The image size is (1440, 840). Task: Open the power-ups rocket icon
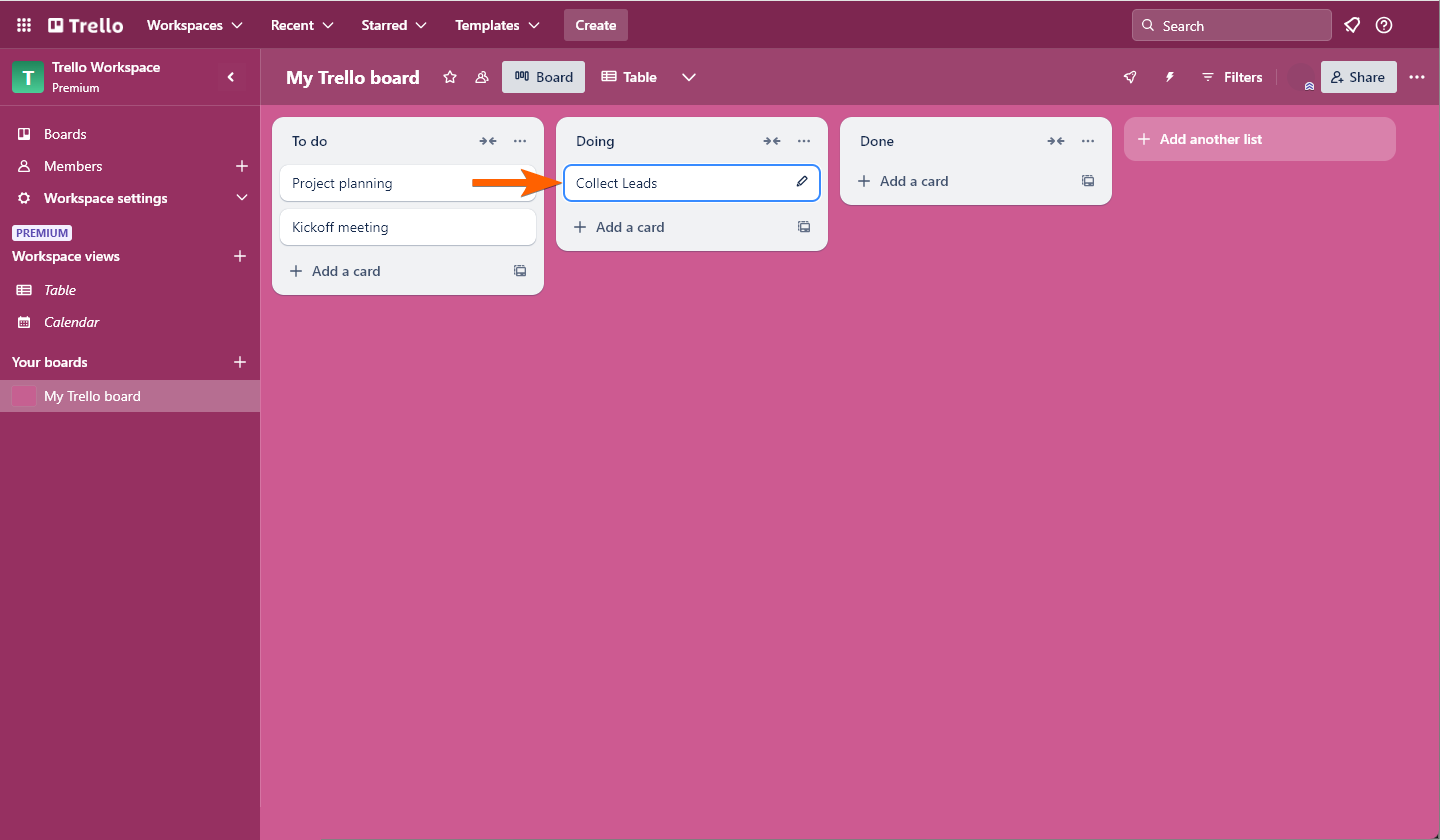pyautogui.click(x=1130, y=77)
